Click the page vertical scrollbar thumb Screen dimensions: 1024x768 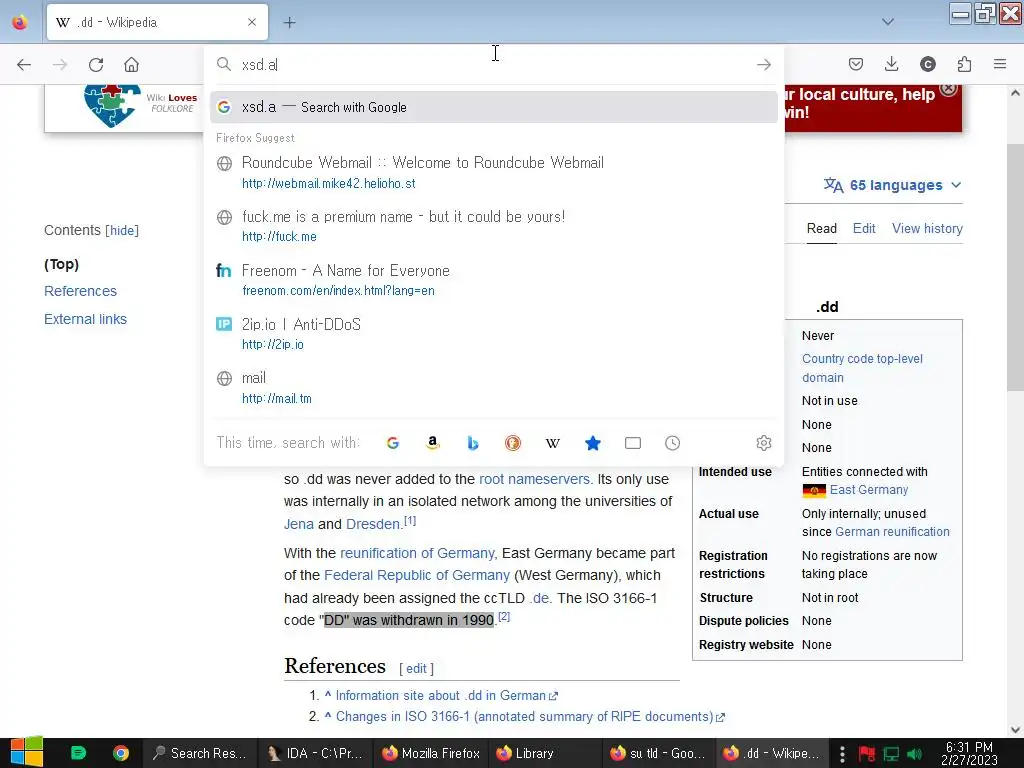(x=1015, y=268)
